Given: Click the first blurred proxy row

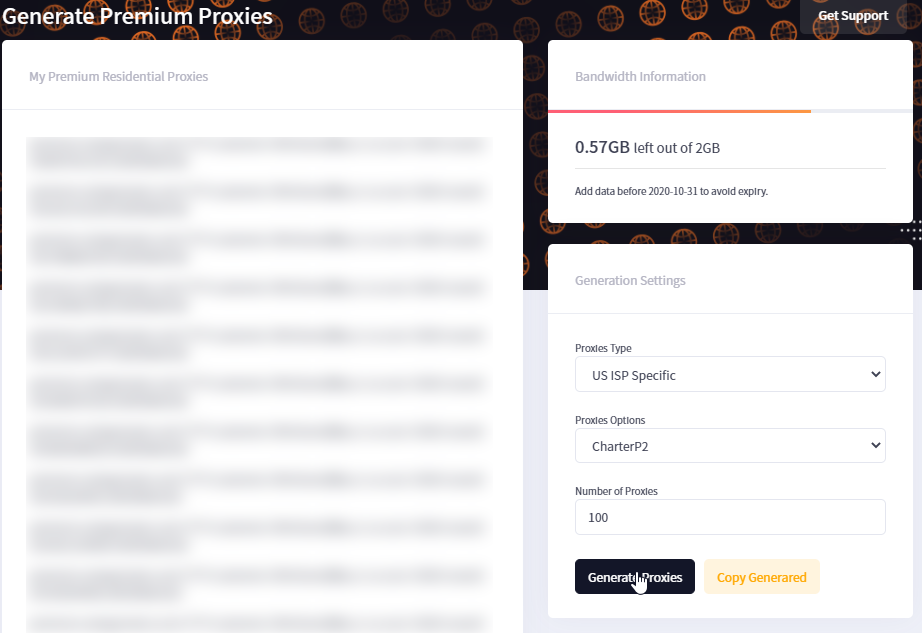Looking at the screenshot, I should pyautogui.click(x=259, y=152).
